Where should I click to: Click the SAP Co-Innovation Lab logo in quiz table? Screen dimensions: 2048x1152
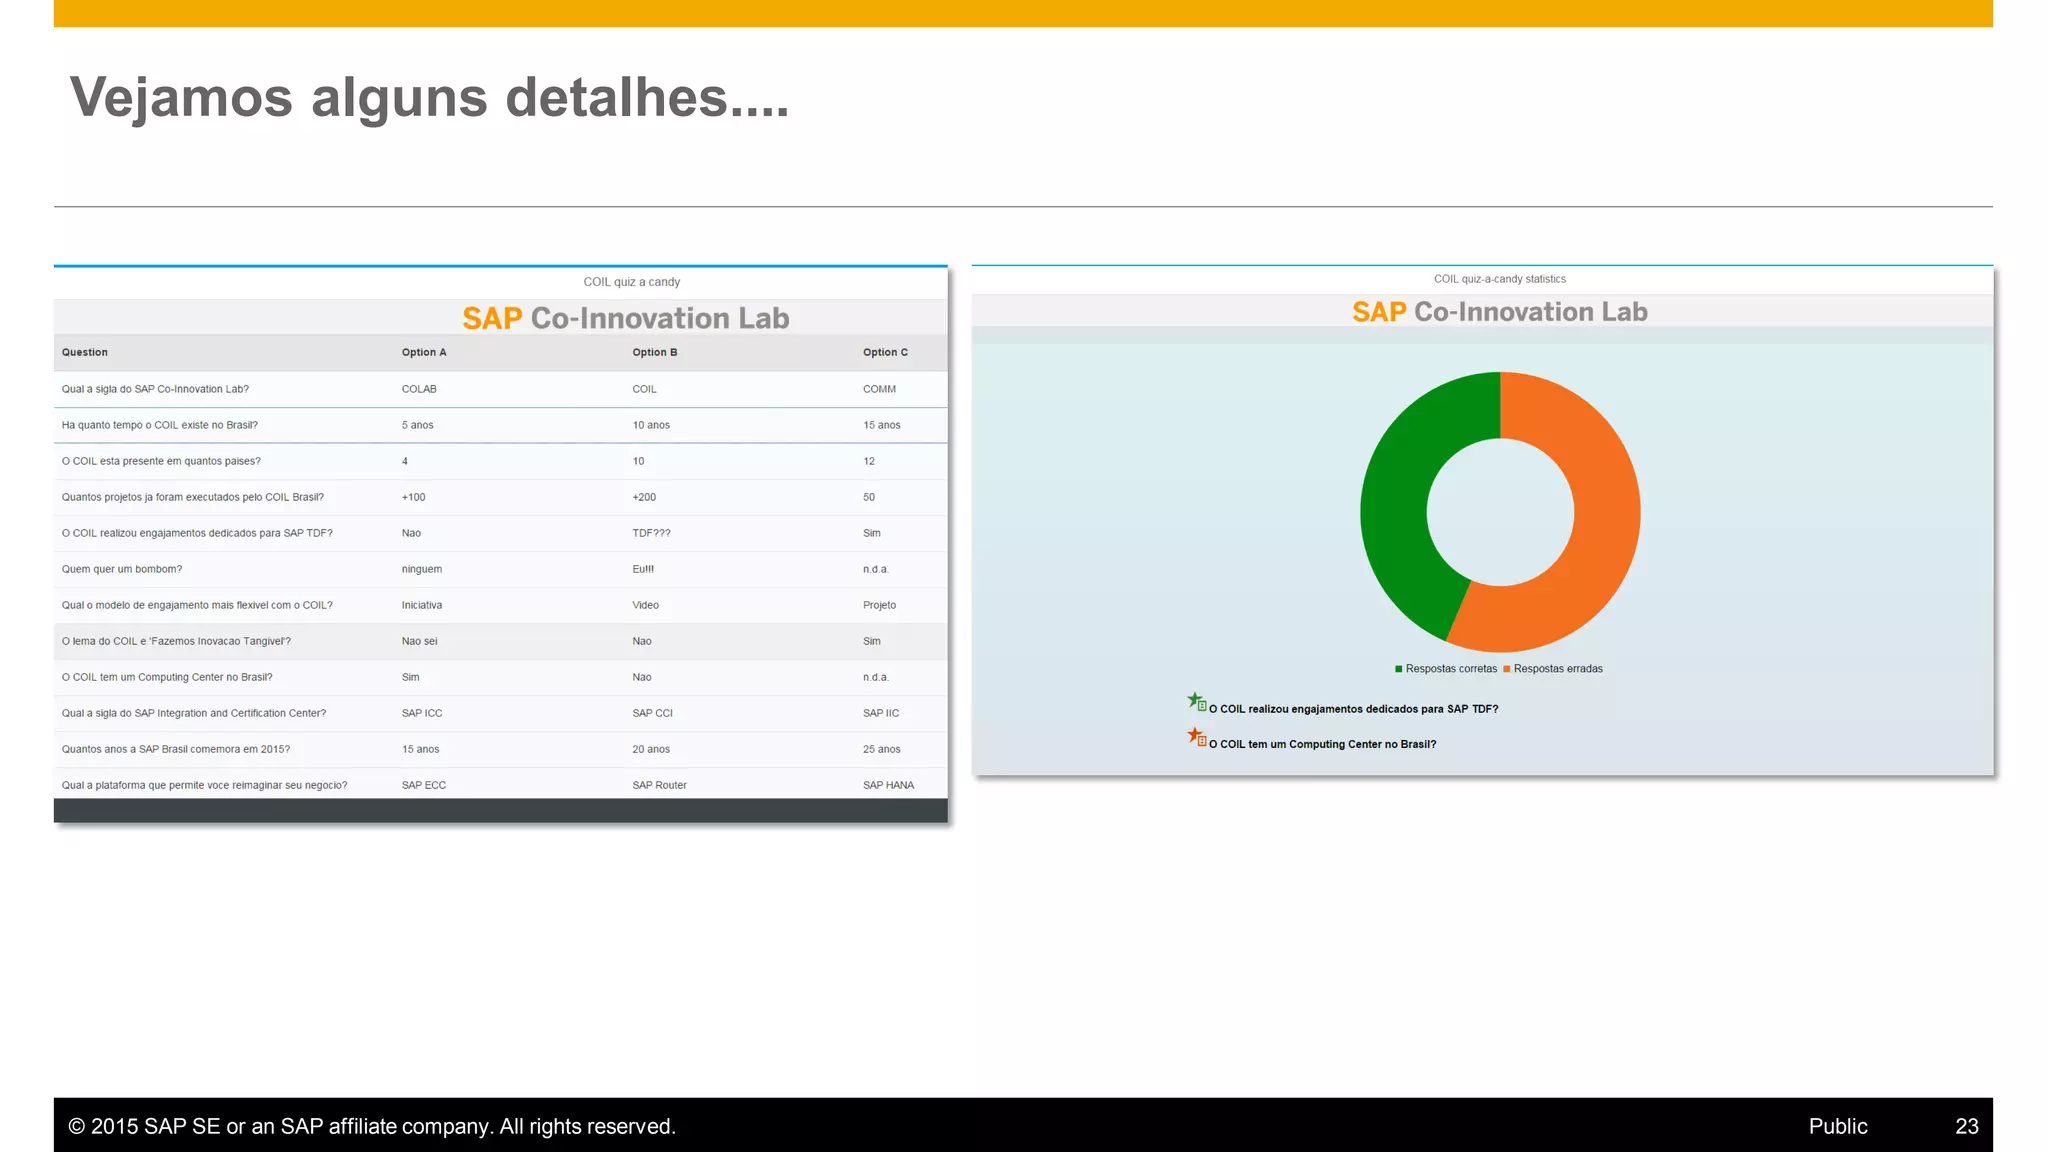coord(626,318)
